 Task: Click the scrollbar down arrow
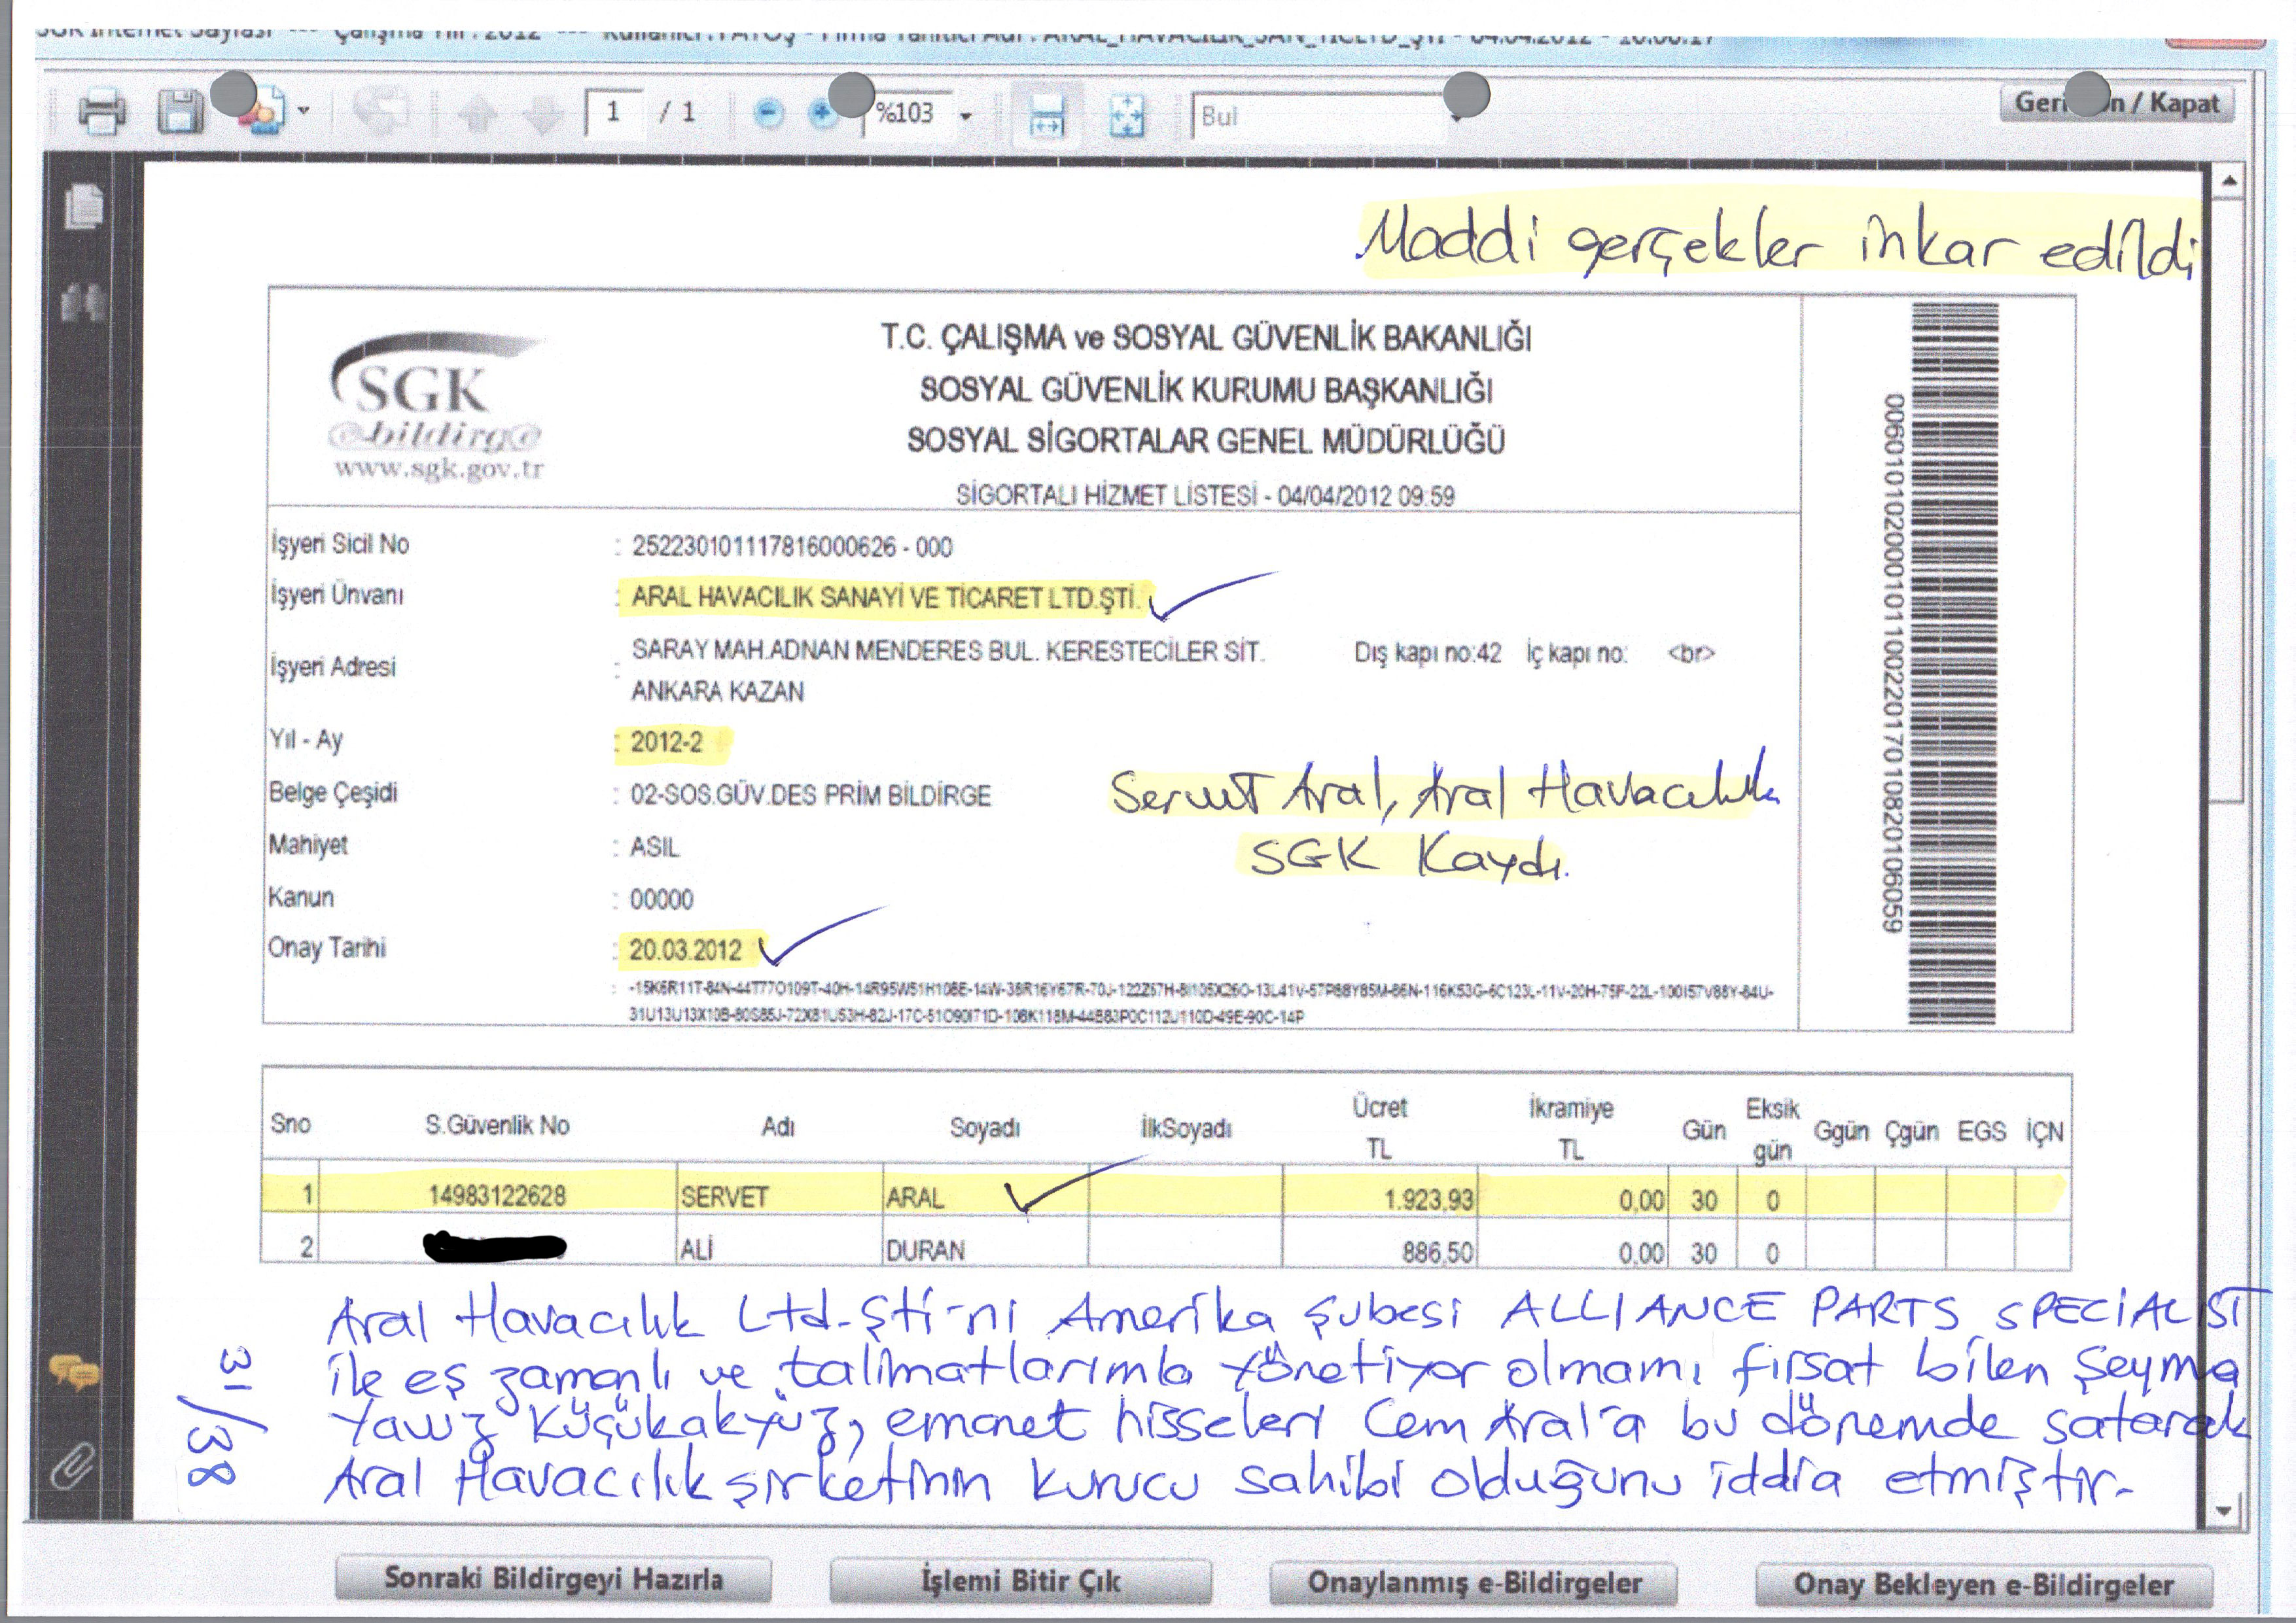click(2223, 1510)
